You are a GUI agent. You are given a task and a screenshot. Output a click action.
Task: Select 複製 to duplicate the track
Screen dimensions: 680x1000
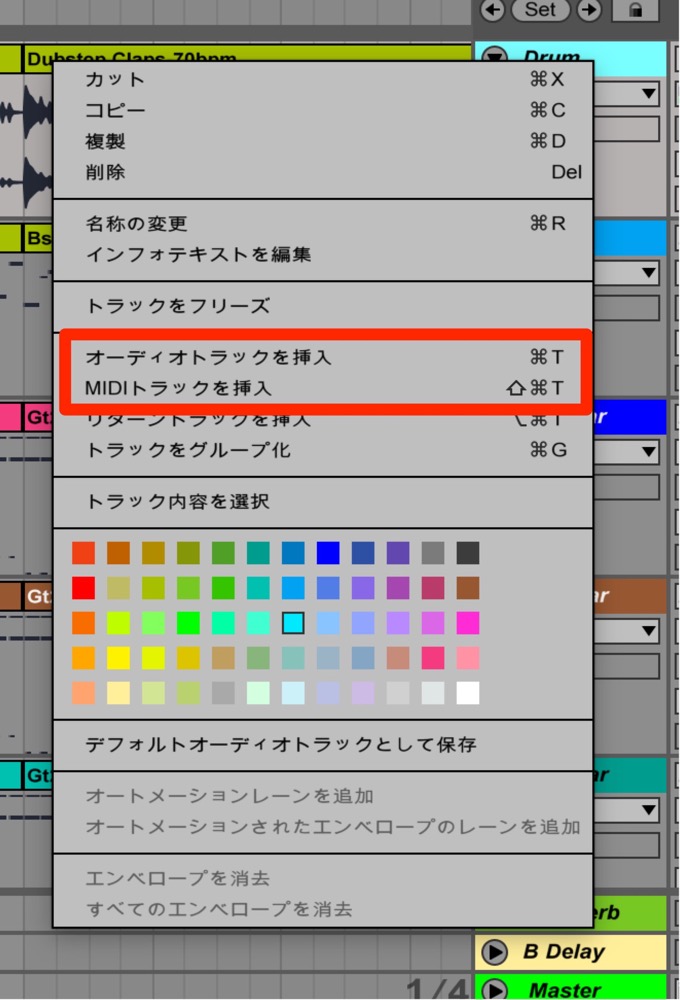(323, 141)
